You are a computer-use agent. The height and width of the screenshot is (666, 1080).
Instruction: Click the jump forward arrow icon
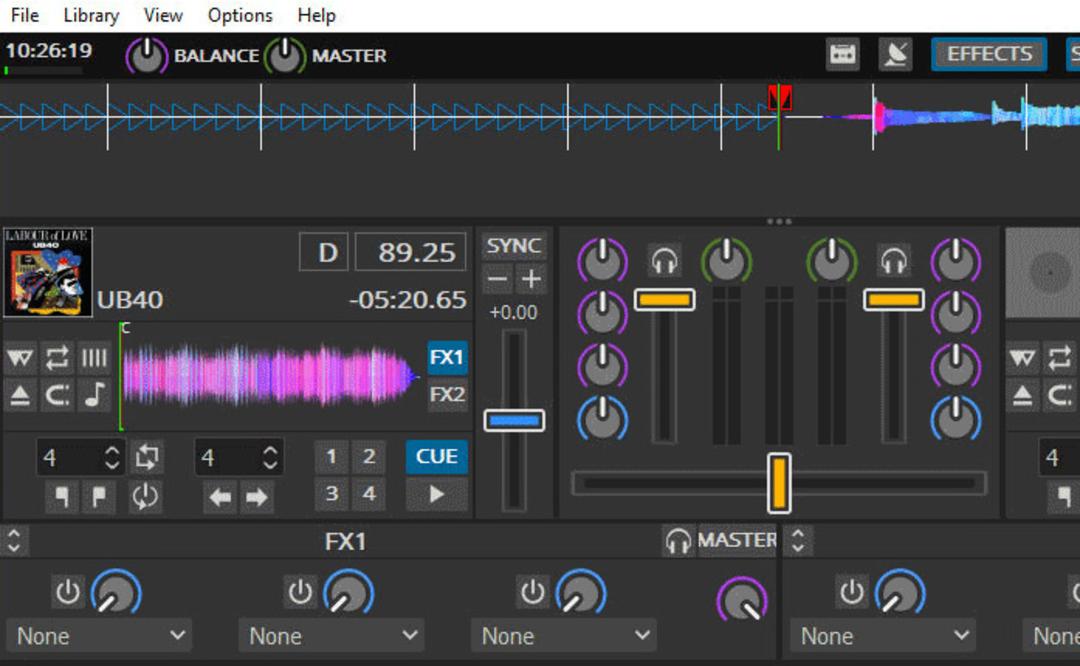pos(257,497)
